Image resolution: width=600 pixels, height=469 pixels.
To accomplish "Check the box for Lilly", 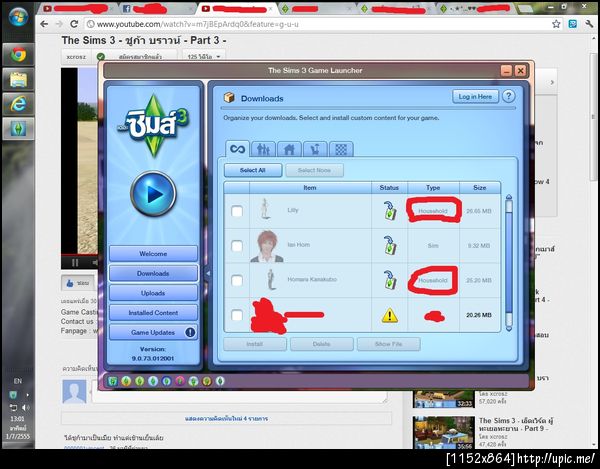I will [237, 211].
